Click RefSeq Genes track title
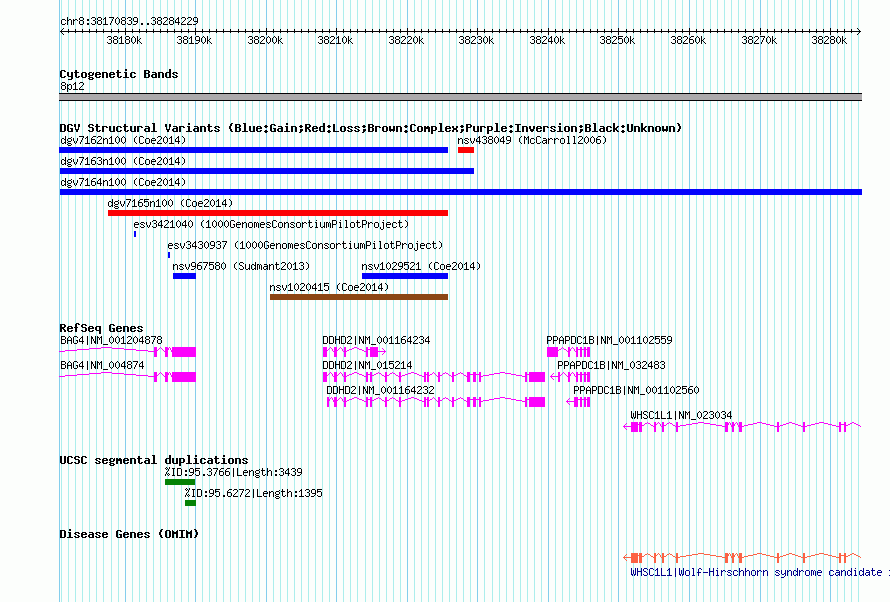The height and width of the screenshot is (602, 890). 101,328
